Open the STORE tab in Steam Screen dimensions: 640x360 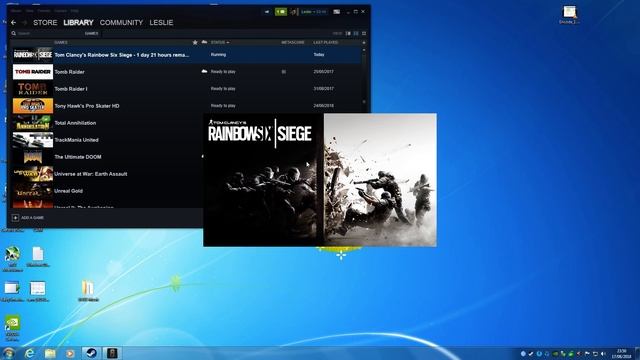click(45, 22)
